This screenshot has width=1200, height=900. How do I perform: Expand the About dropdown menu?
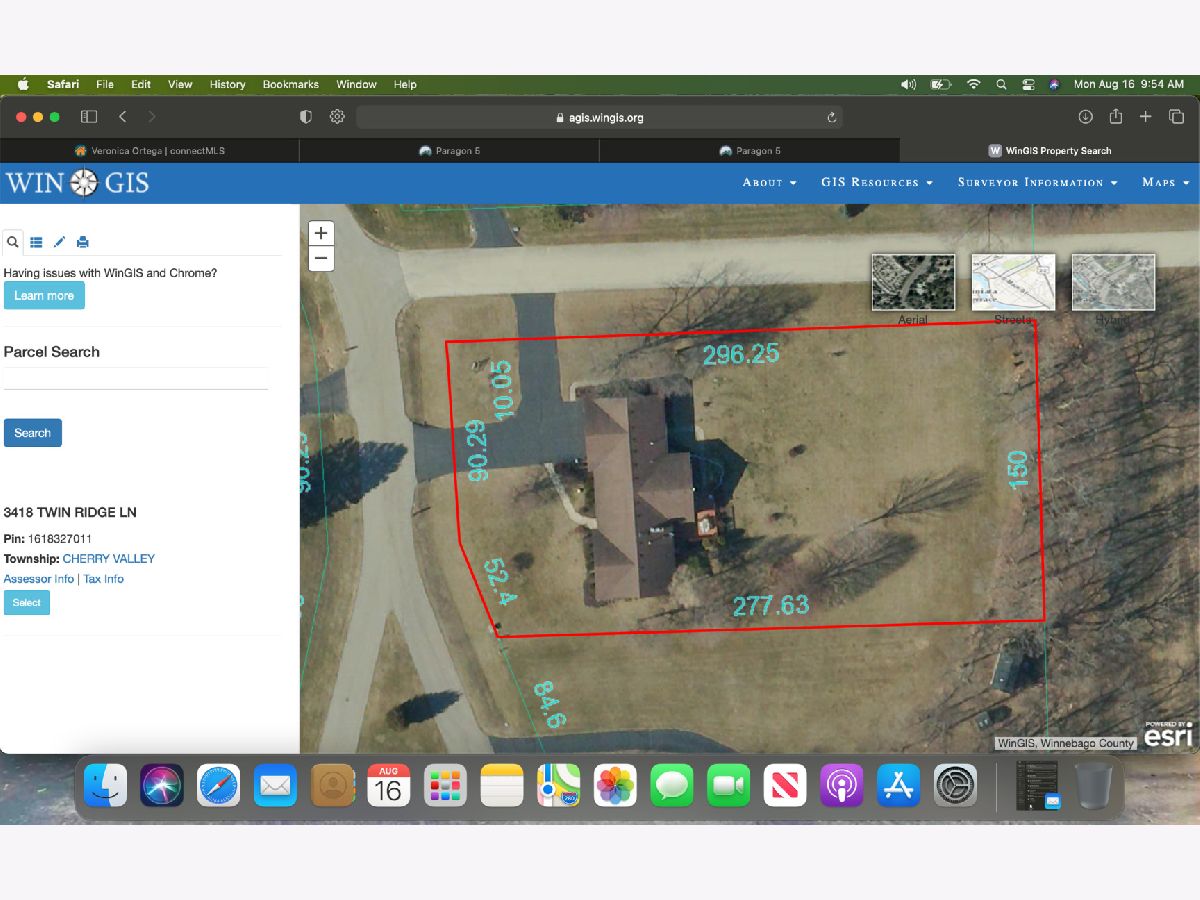pyautogui.click(x=769, y=183)
